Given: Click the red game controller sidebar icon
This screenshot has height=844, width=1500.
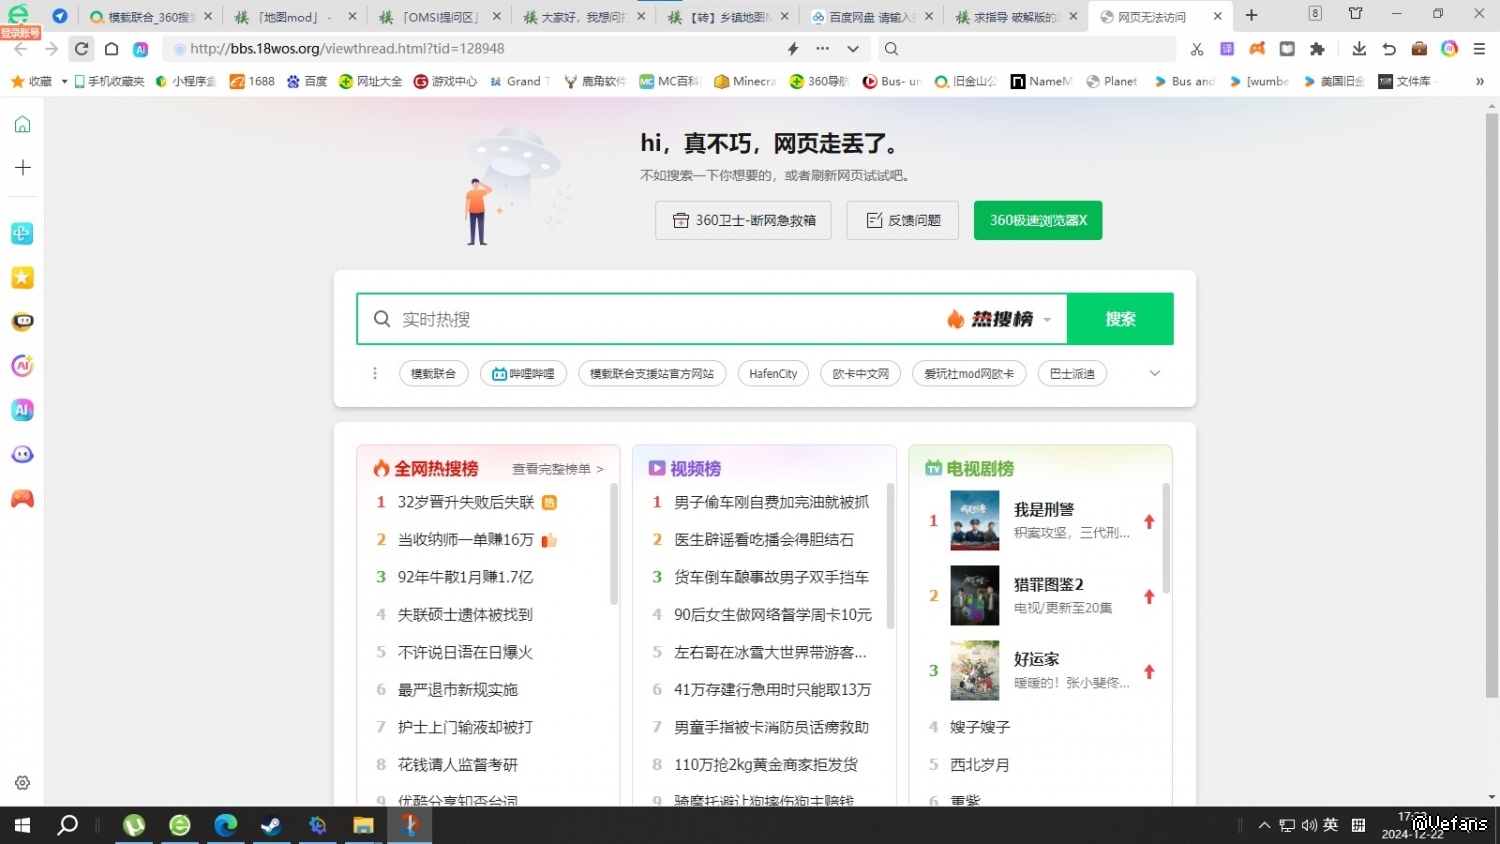Looking at the screenshot, I should tap(22, 498).
